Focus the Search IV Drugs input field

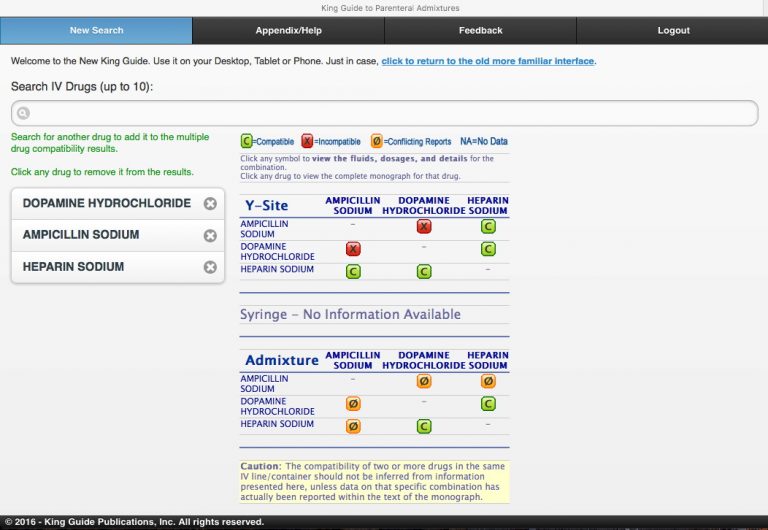(384, 114)
